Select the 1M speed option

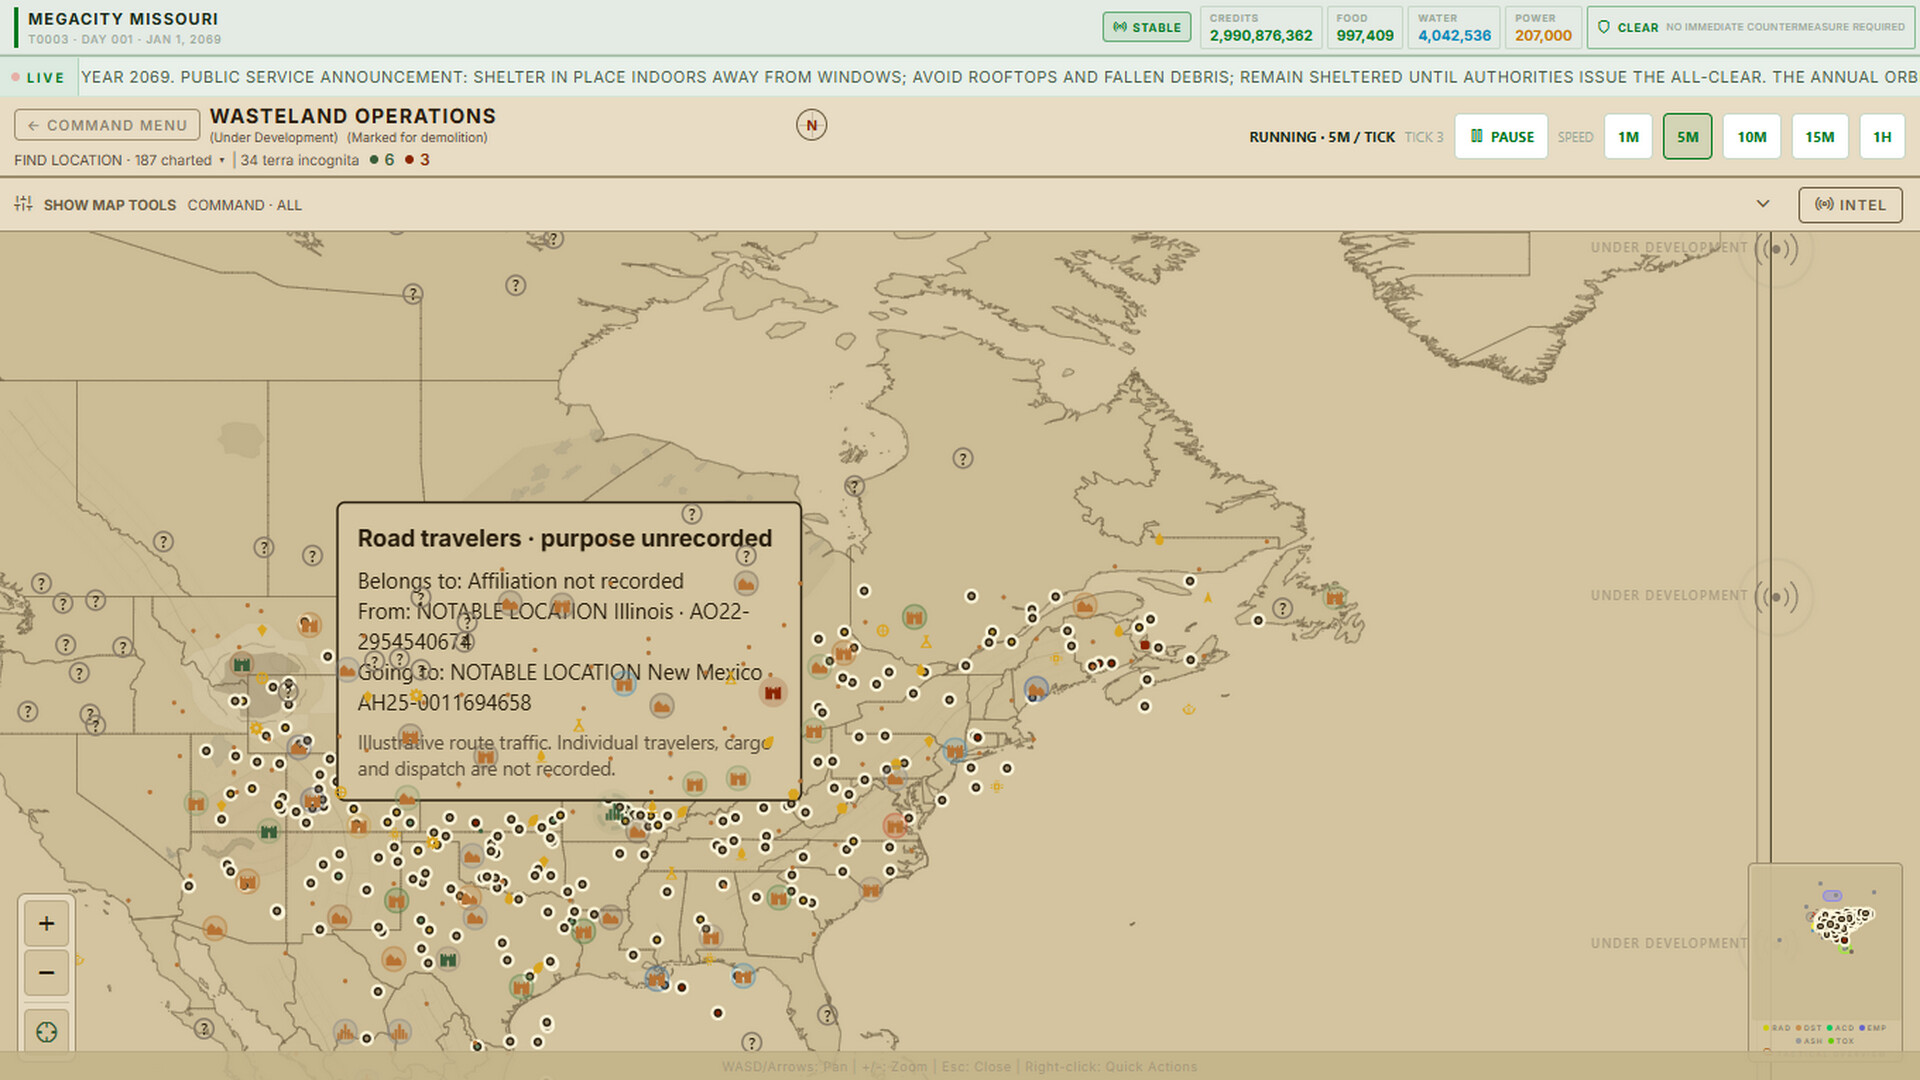[1628, 137]
